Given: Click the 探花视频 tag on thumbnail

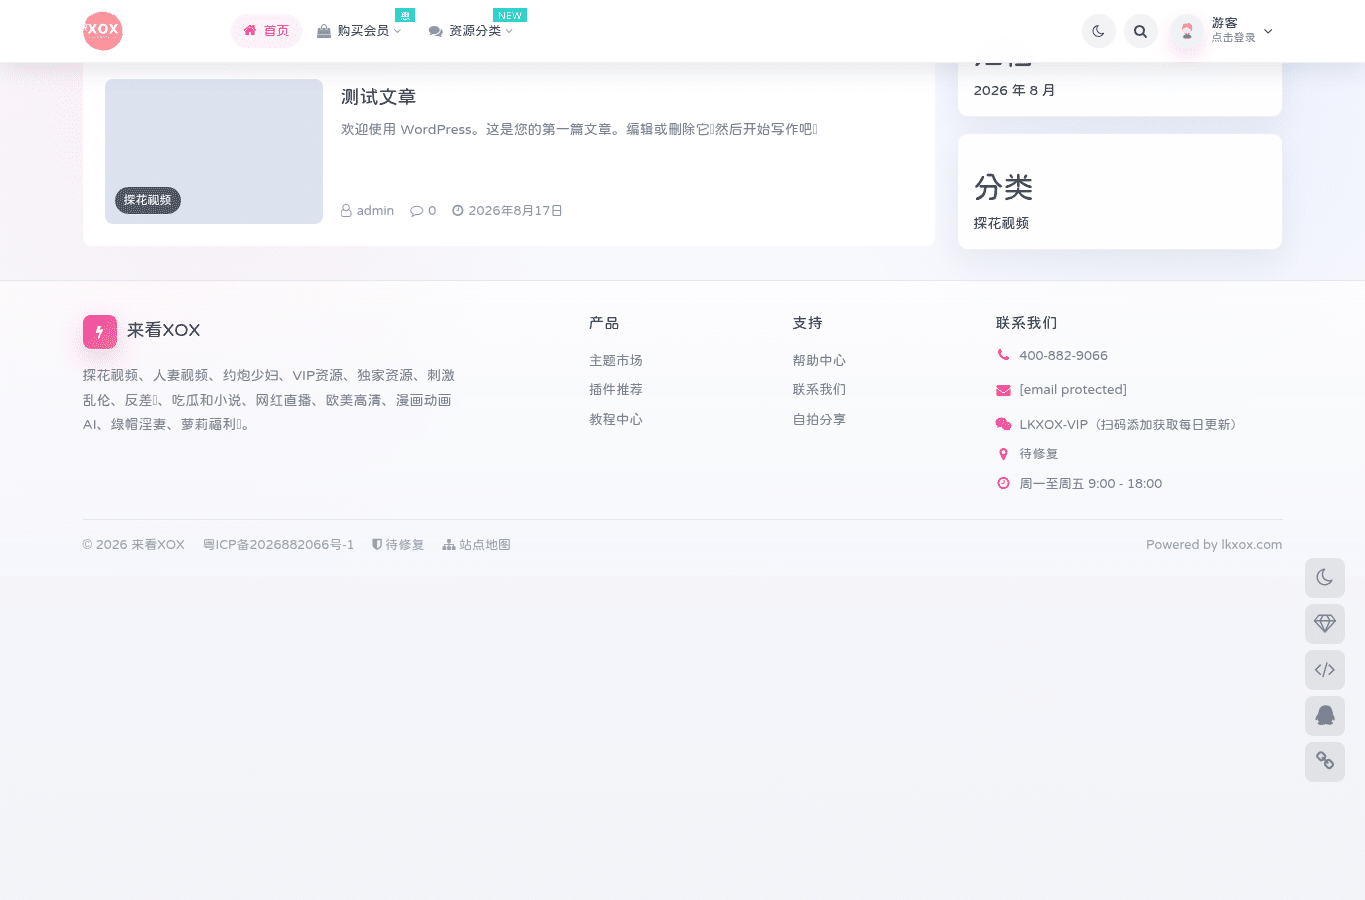Looking at the screenshot, I should (x=148, y=200).
